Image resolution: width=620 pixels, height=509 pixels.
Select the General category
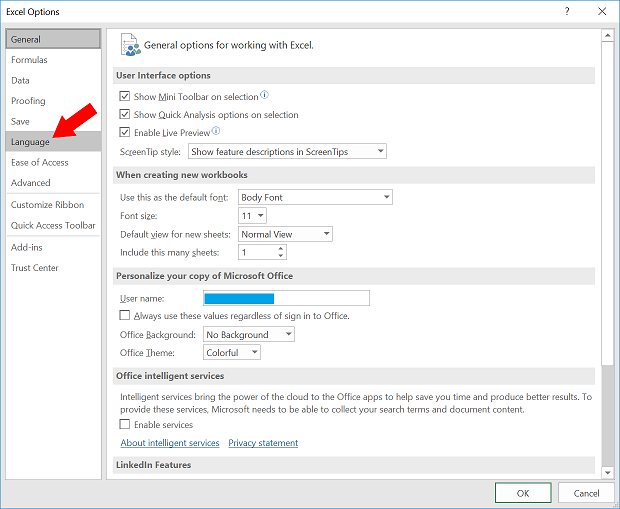53,39
